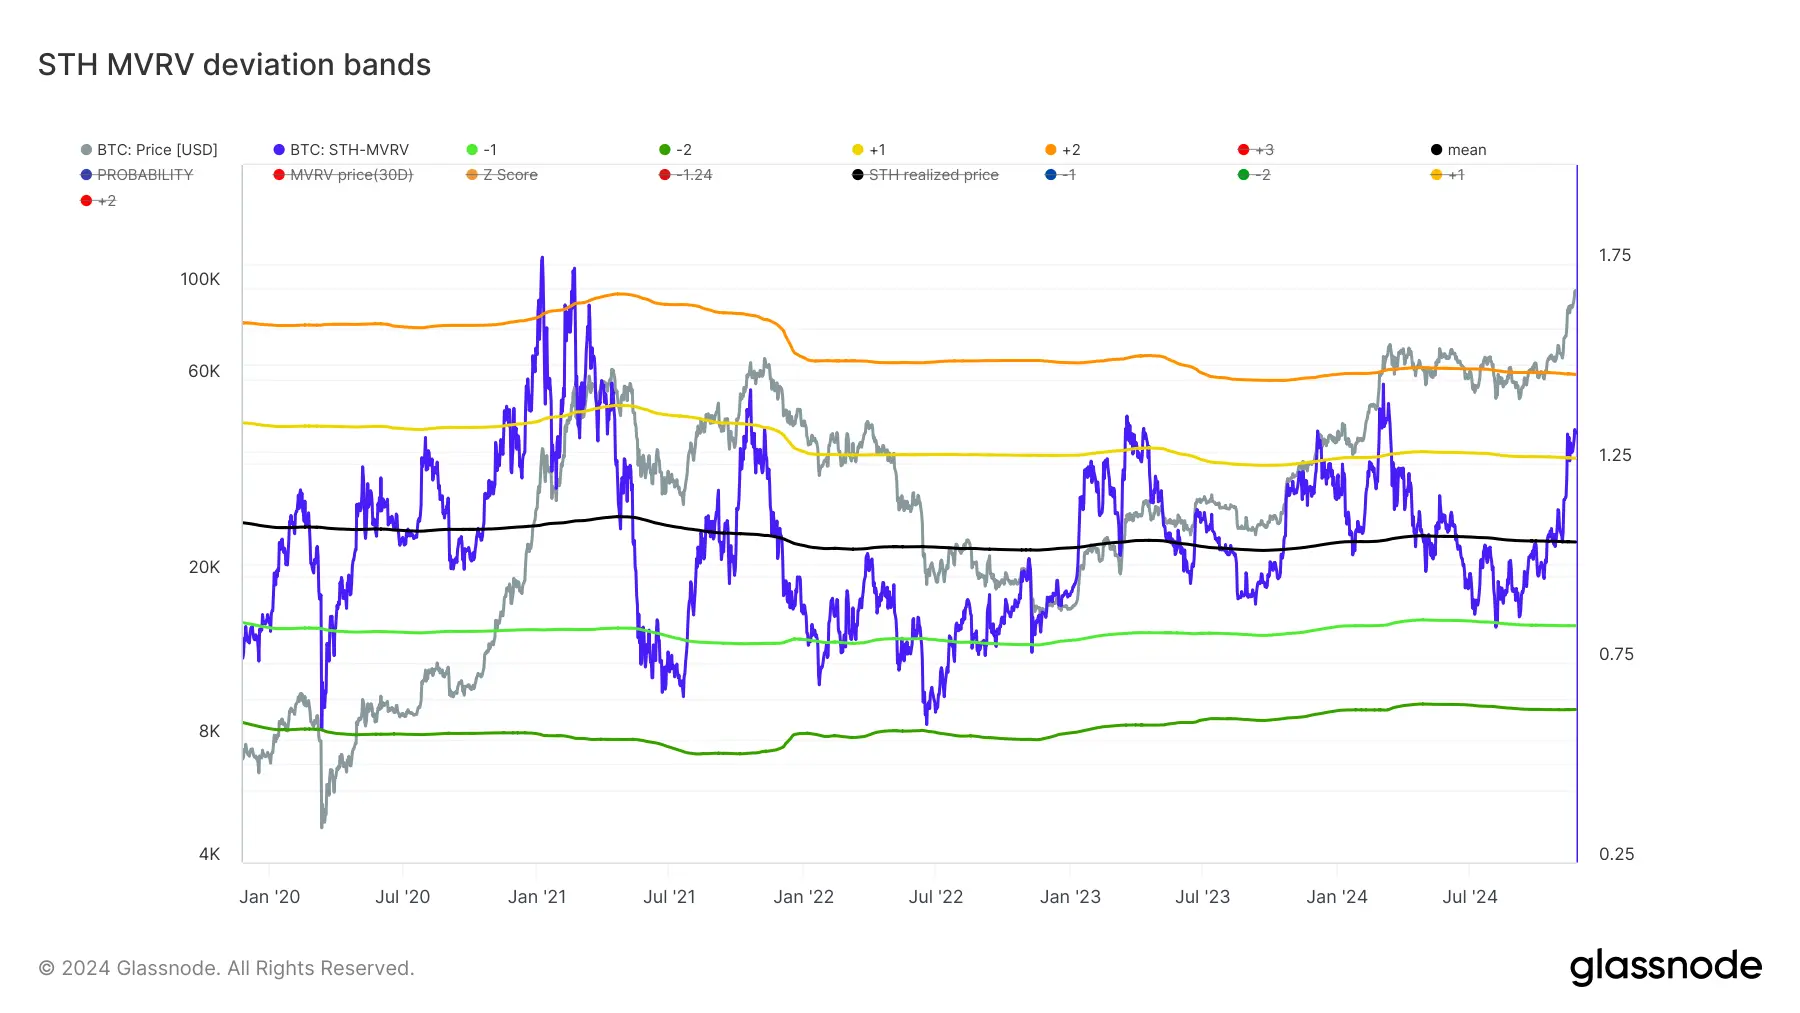Enable the STH realized price legend series

coord(925,175)
